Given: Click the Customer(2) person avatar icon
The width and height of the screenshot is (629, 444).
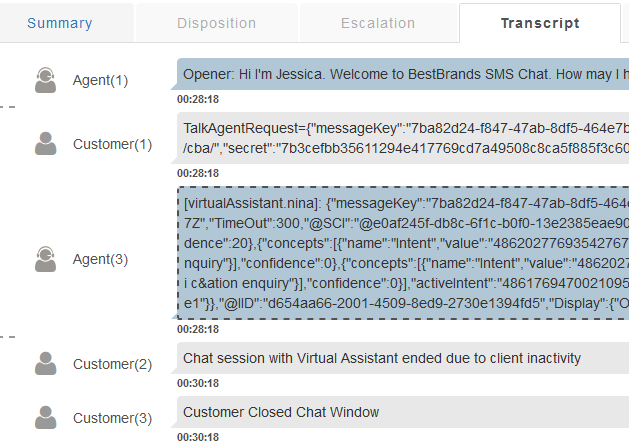Looking at the screenshot, I should [x=45, y=363].
